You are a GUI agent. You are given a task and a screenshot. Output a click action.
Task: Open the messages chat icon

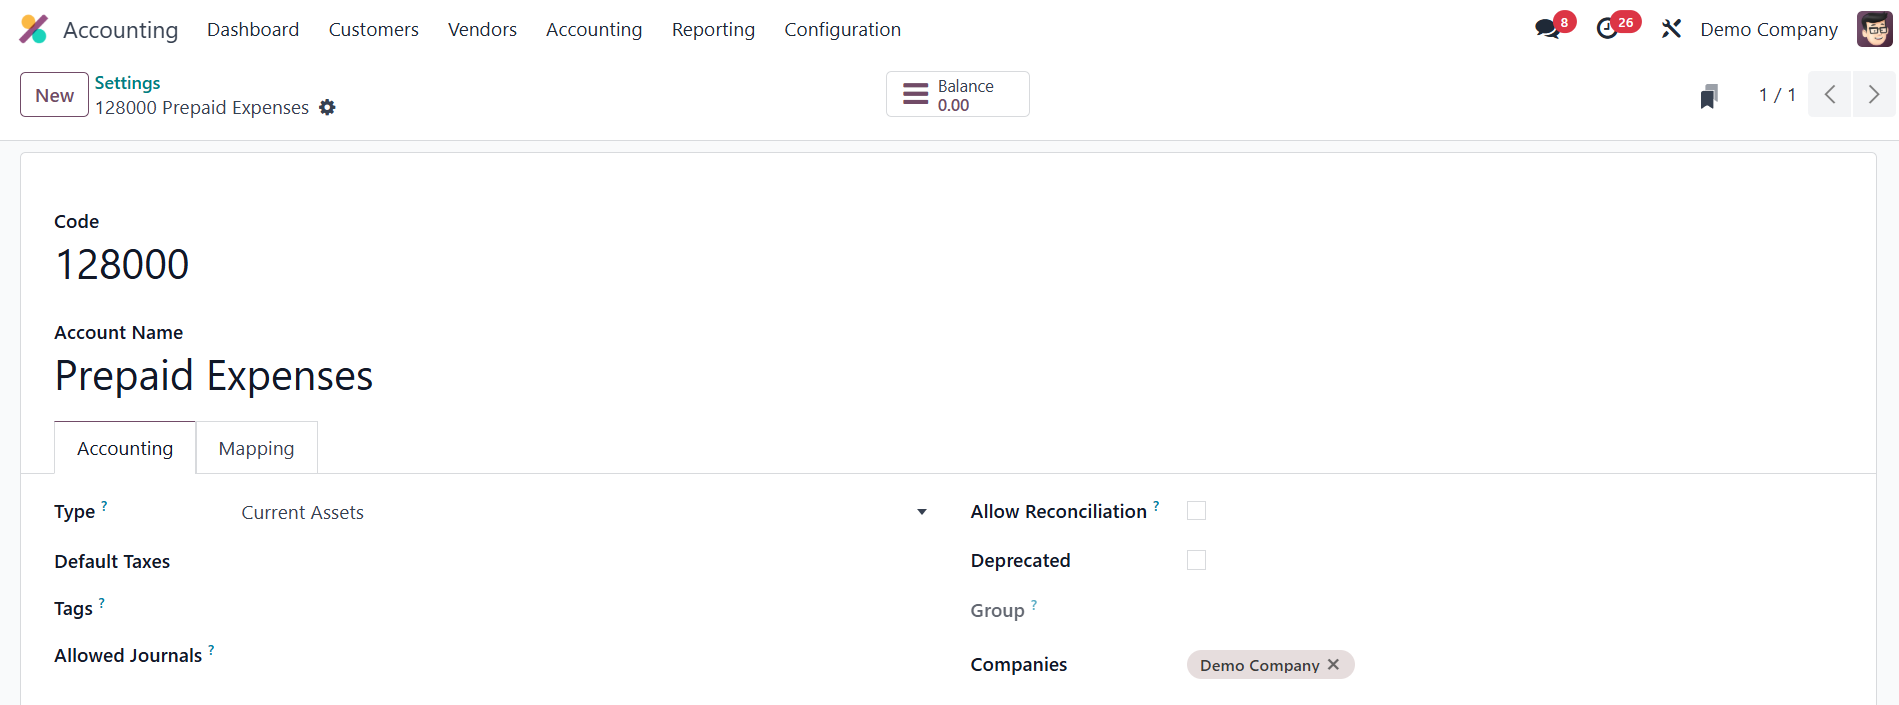[x=1548, y=29]
